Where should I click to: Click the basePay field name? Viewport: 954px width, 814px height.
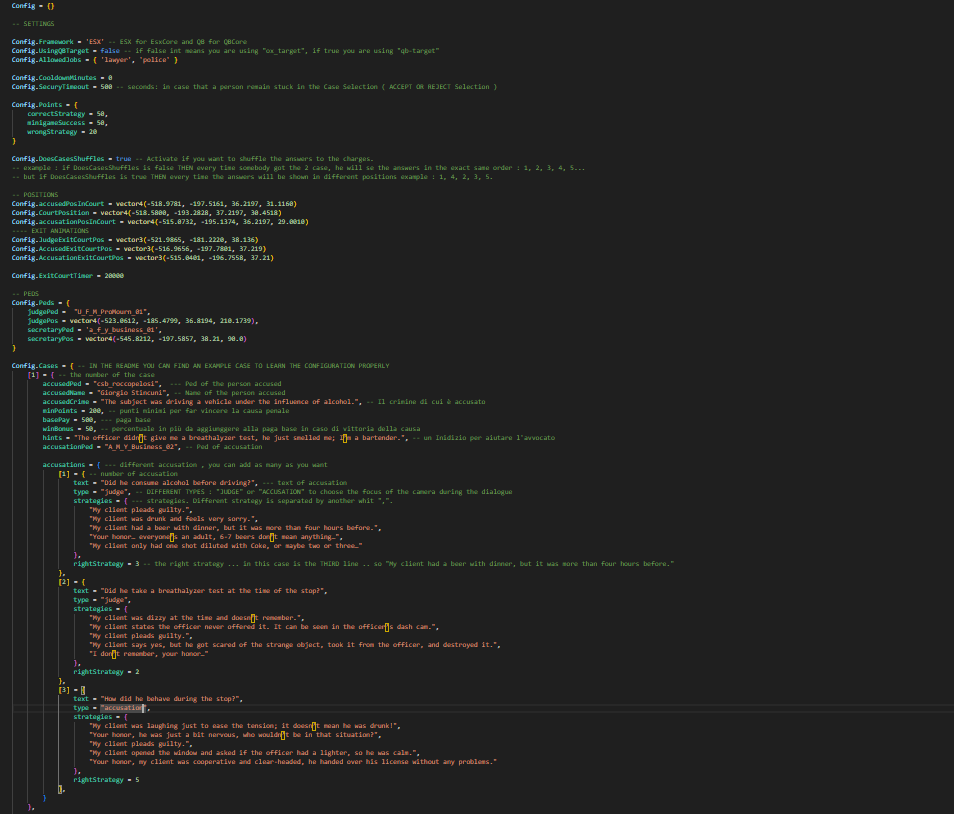pyautogui.click(x=56, y=420)
